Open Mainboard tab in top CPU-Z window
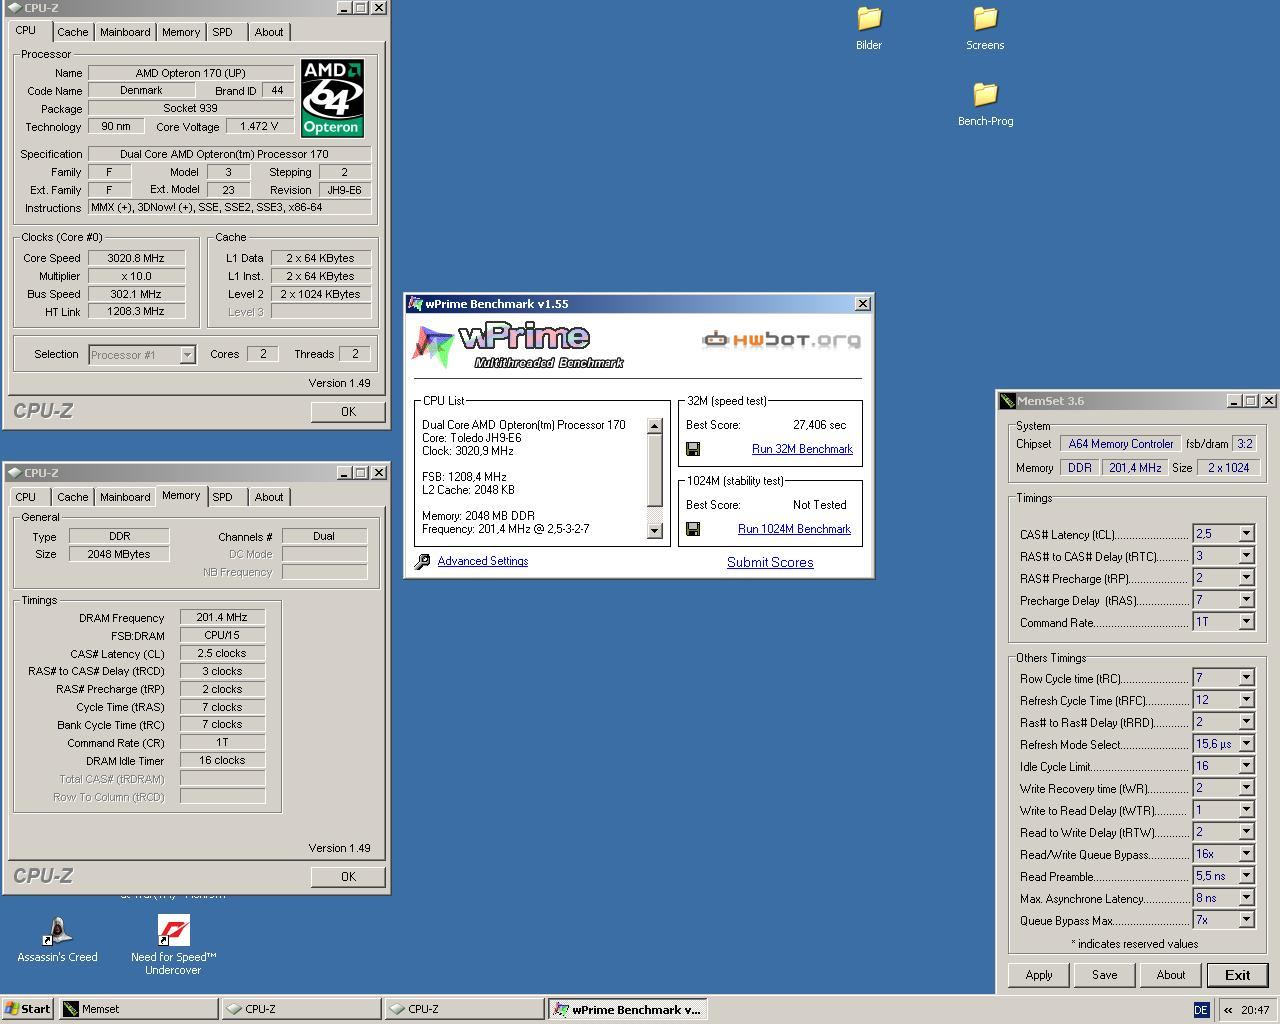 coord(125,32)
